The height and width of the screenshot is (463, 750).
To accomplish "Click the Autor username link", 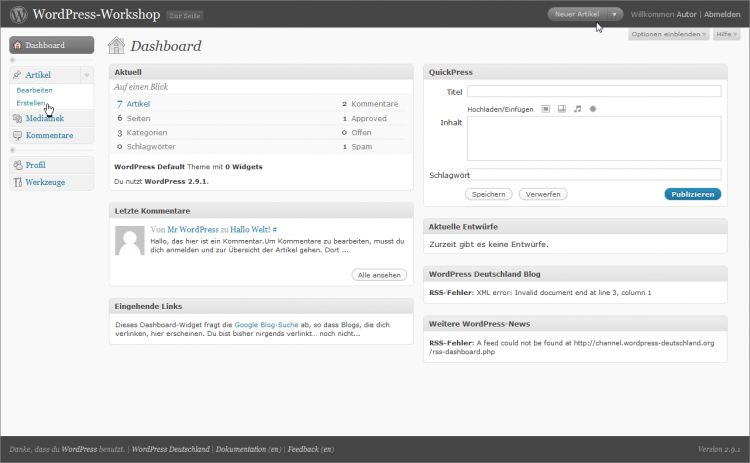I will pyautogui.click(x=686, y=14).
